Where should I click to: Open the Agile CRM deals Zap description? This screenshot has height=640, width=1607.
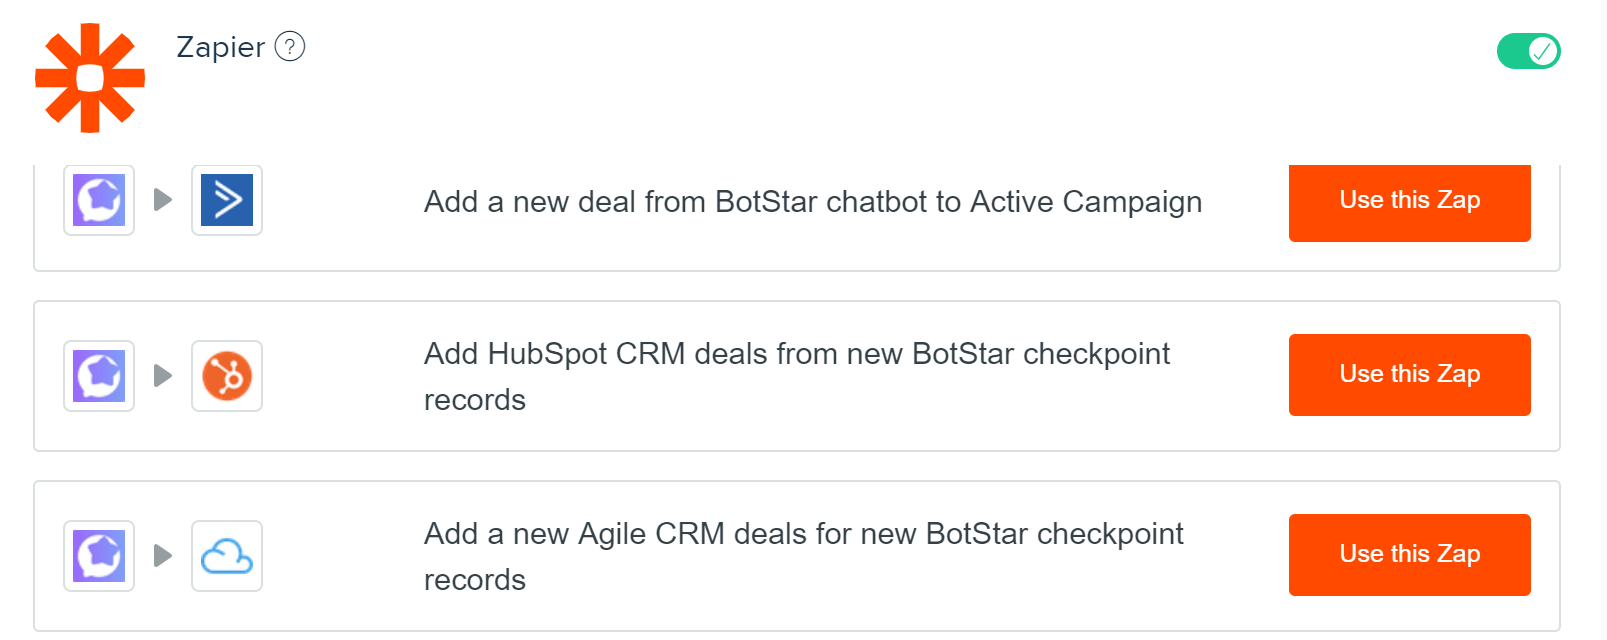pos(804,556)
